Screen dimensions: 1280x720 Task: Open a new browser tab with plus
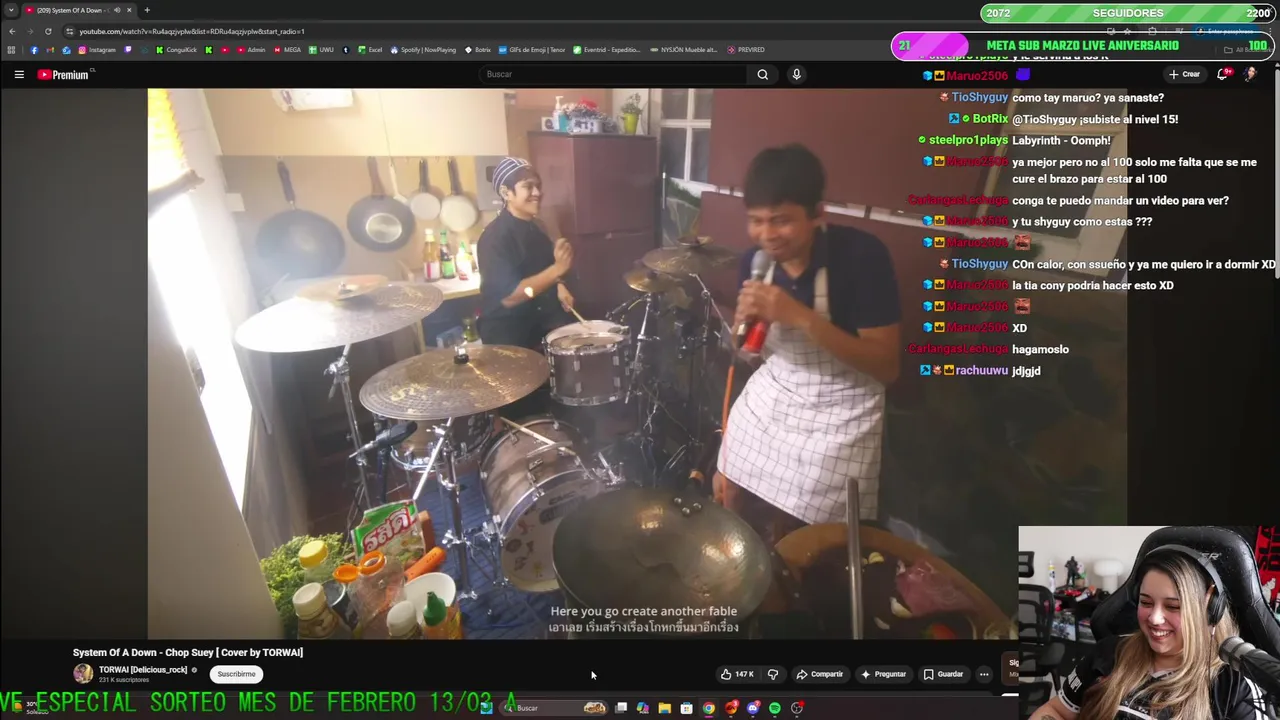point(147,10)
